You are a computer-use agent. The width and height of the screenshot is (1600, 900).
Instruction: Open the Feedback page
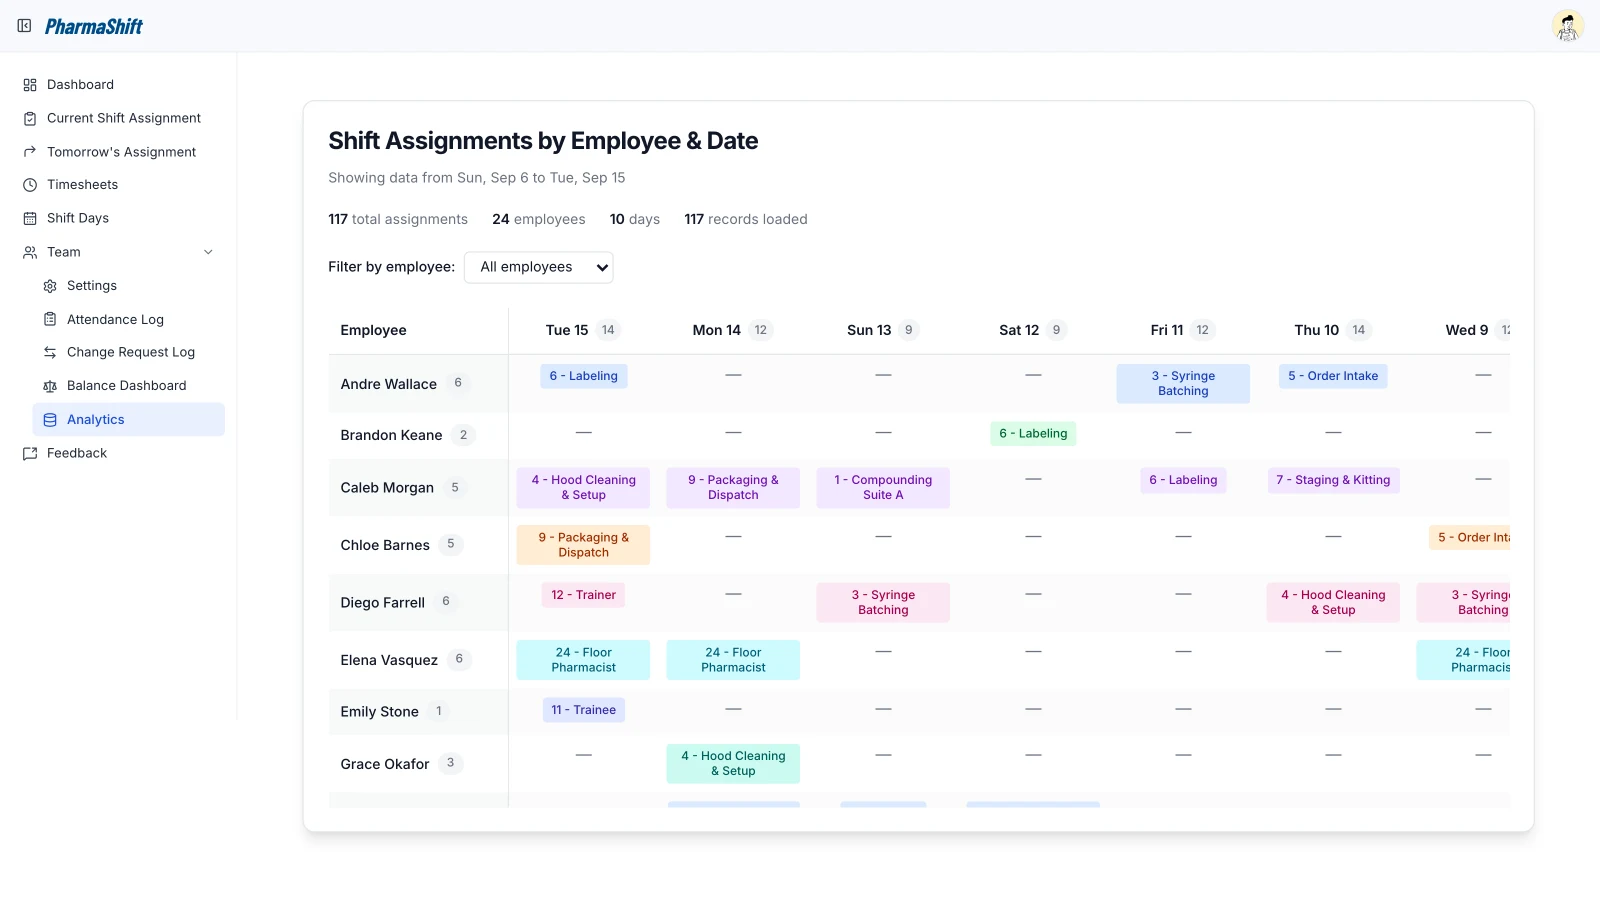click(77, 453)
